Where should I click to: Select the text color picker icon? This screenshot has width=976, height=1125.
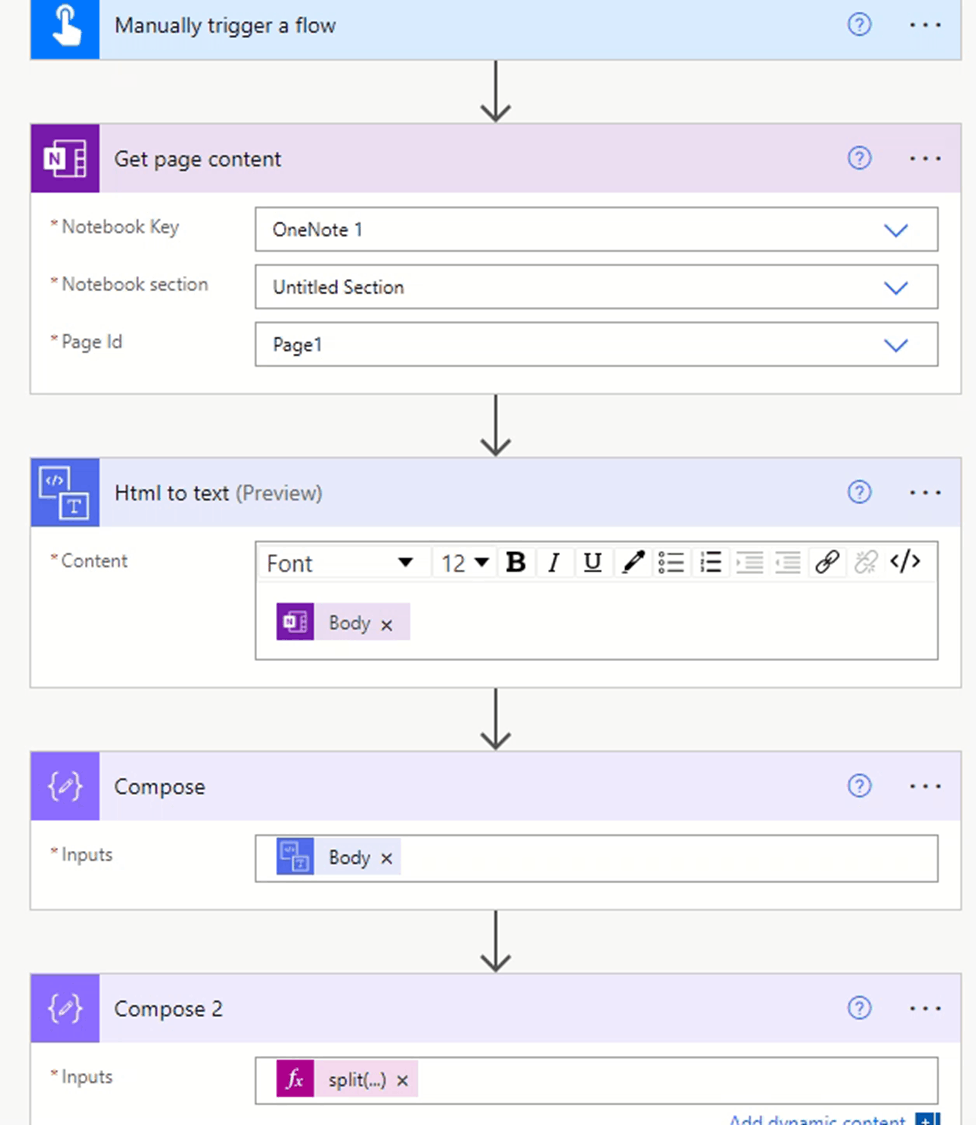[632, 561]
